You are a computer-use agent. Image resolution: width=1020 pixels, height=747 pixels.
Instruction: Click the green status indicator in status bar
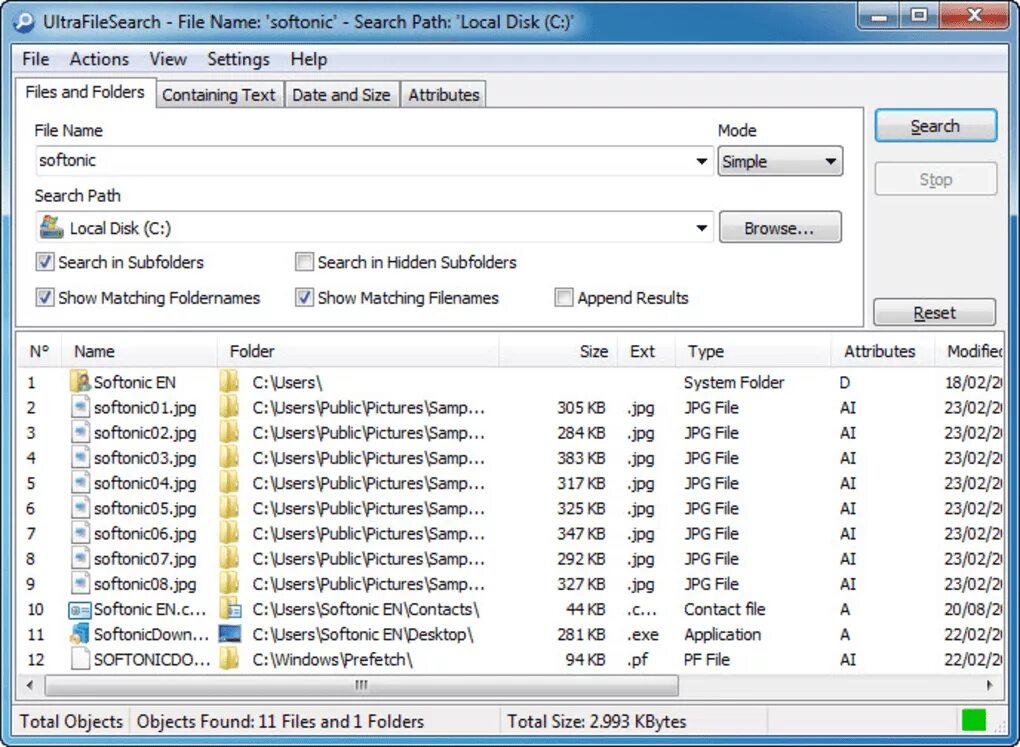(974, 720)
